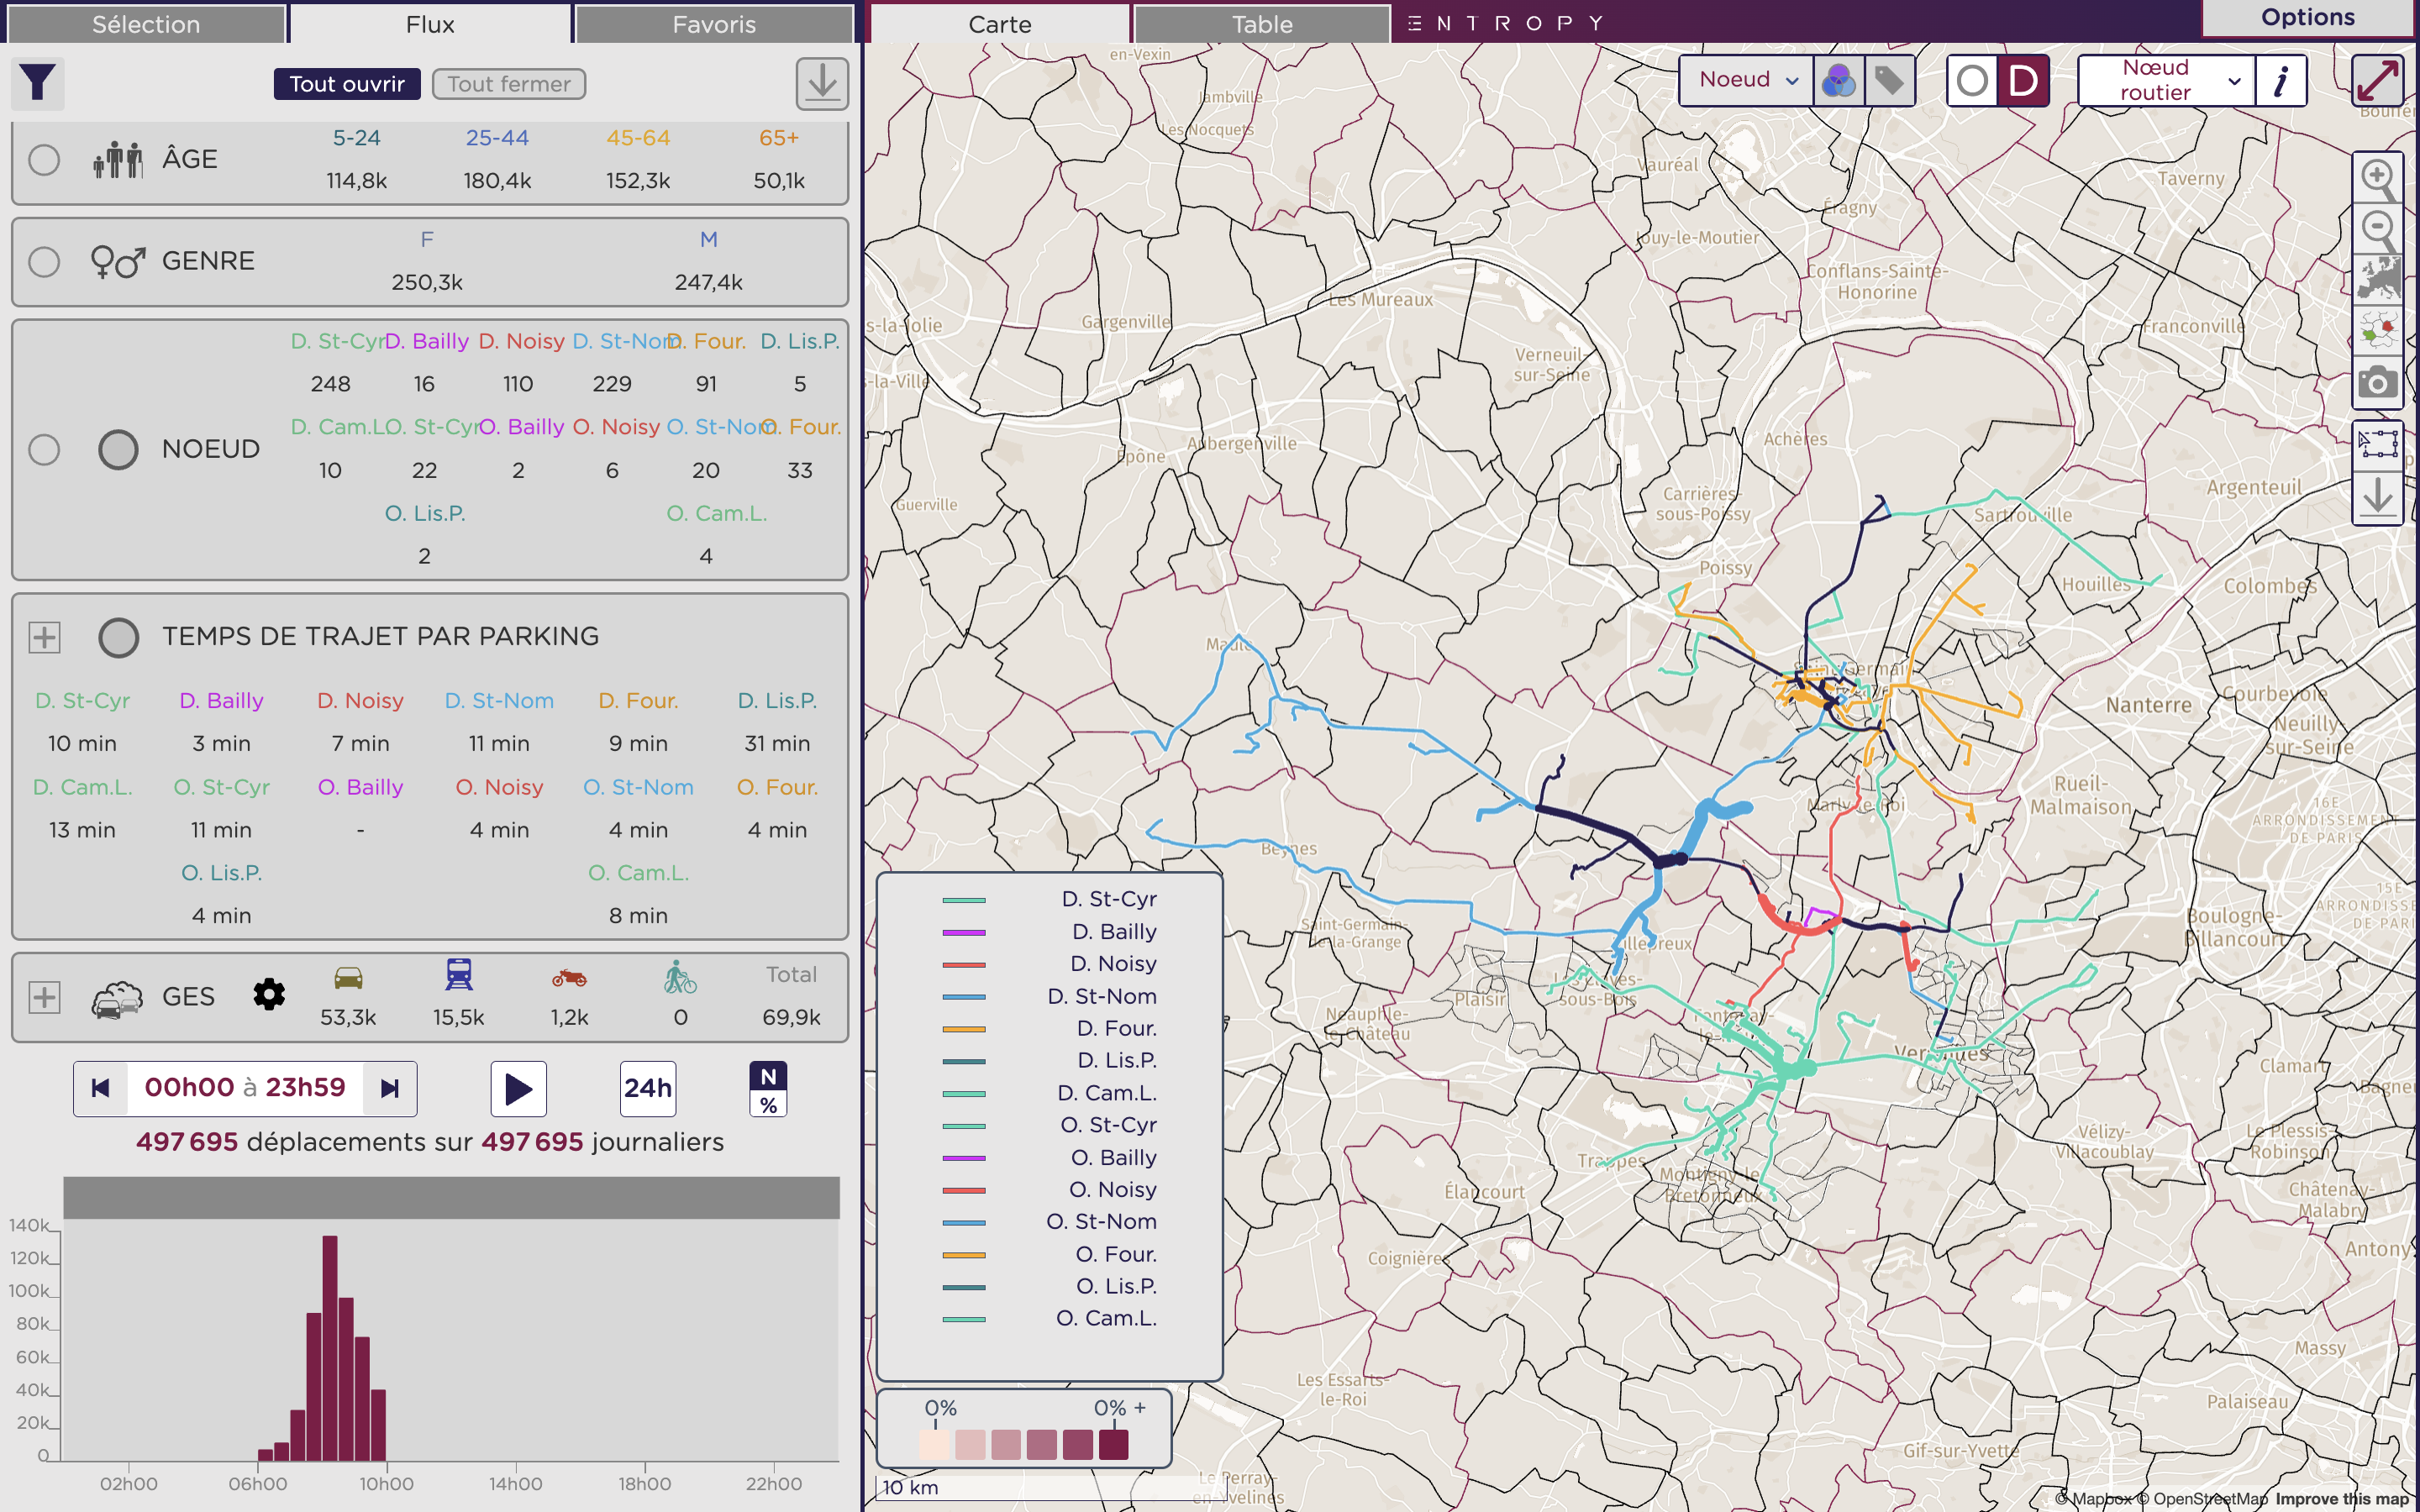This screenshot has width=2420, height=1512.
Task: Switch to the Carte tab
Action: point(999,24)
